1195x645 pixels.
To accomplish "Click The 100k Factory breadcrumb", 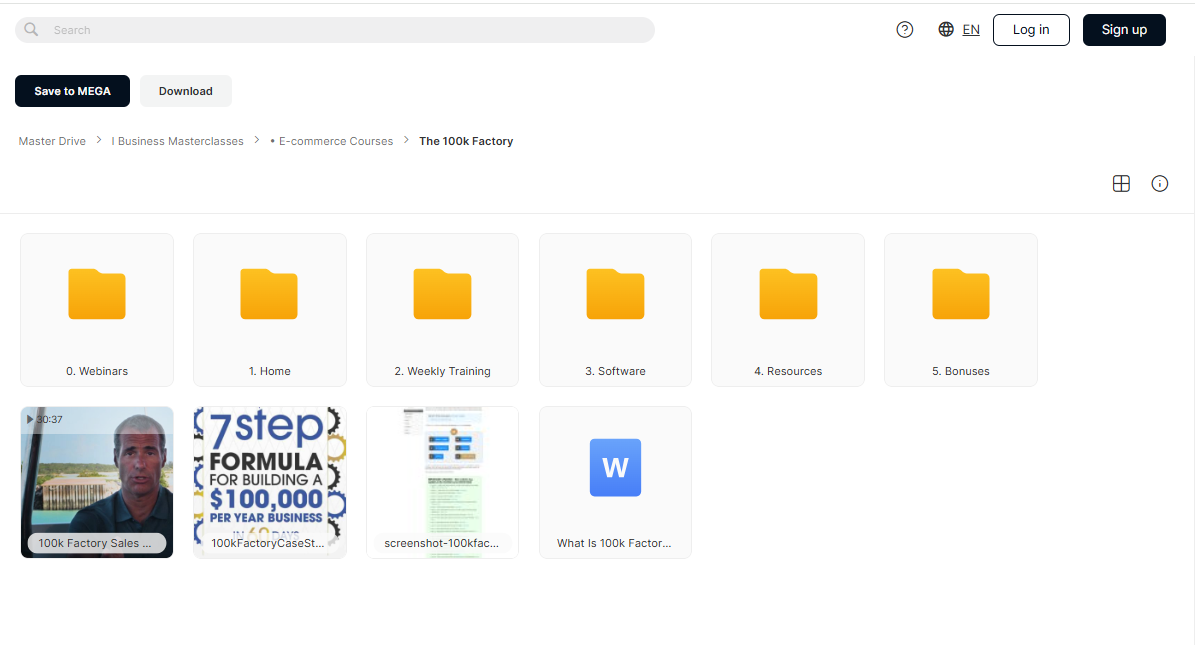I will pos(466,141).
